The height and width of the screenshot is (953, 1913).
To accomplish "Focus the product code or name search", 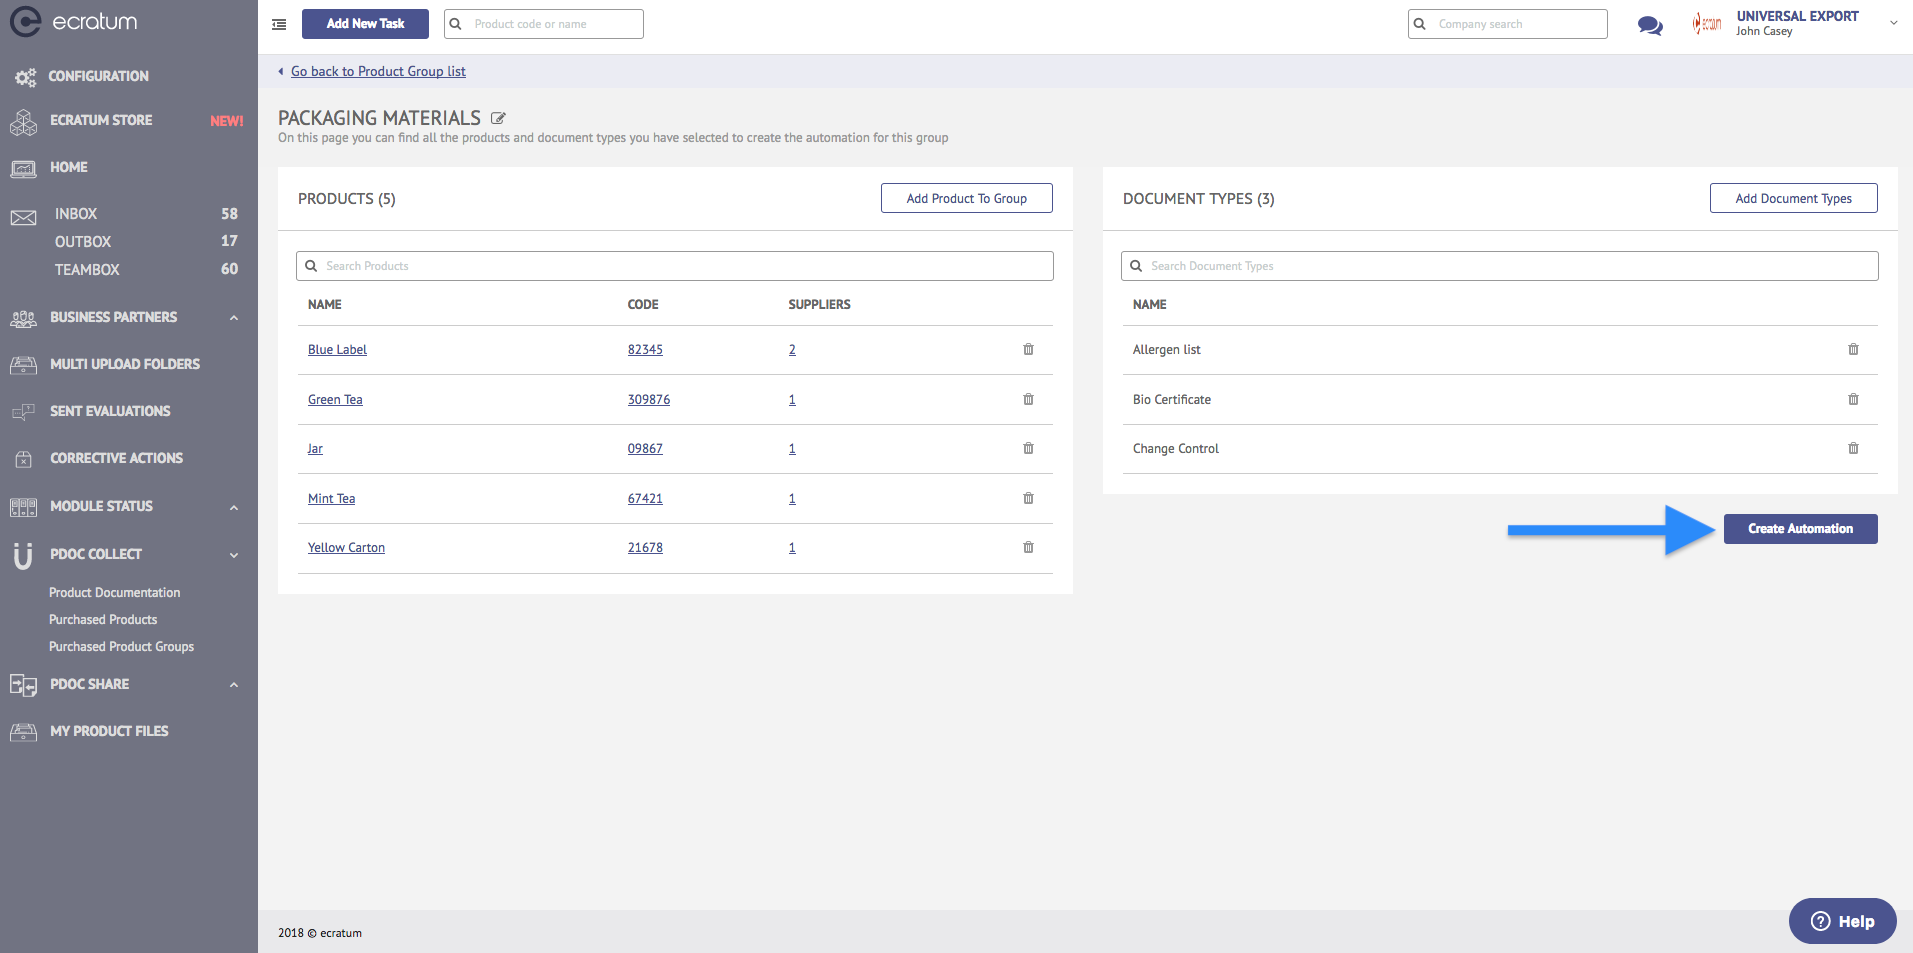I will click(544, 24).
